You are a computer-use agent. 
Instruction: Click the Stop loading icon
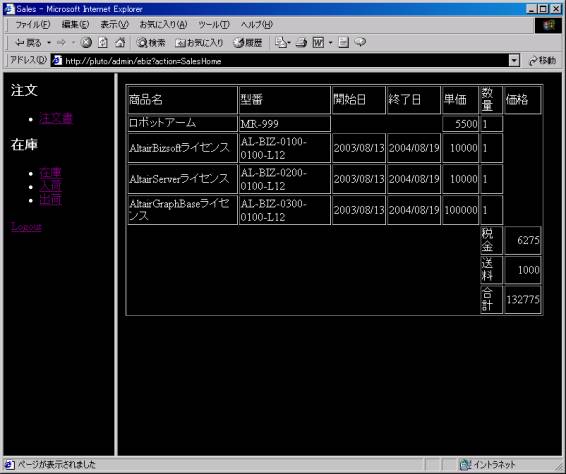click(86, 43)
